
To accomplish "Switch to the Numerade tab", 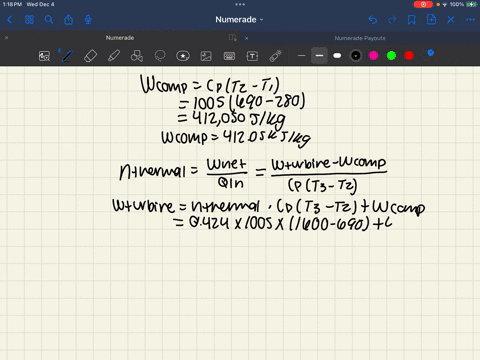I will pyautogui.click(x=120, y=38).
